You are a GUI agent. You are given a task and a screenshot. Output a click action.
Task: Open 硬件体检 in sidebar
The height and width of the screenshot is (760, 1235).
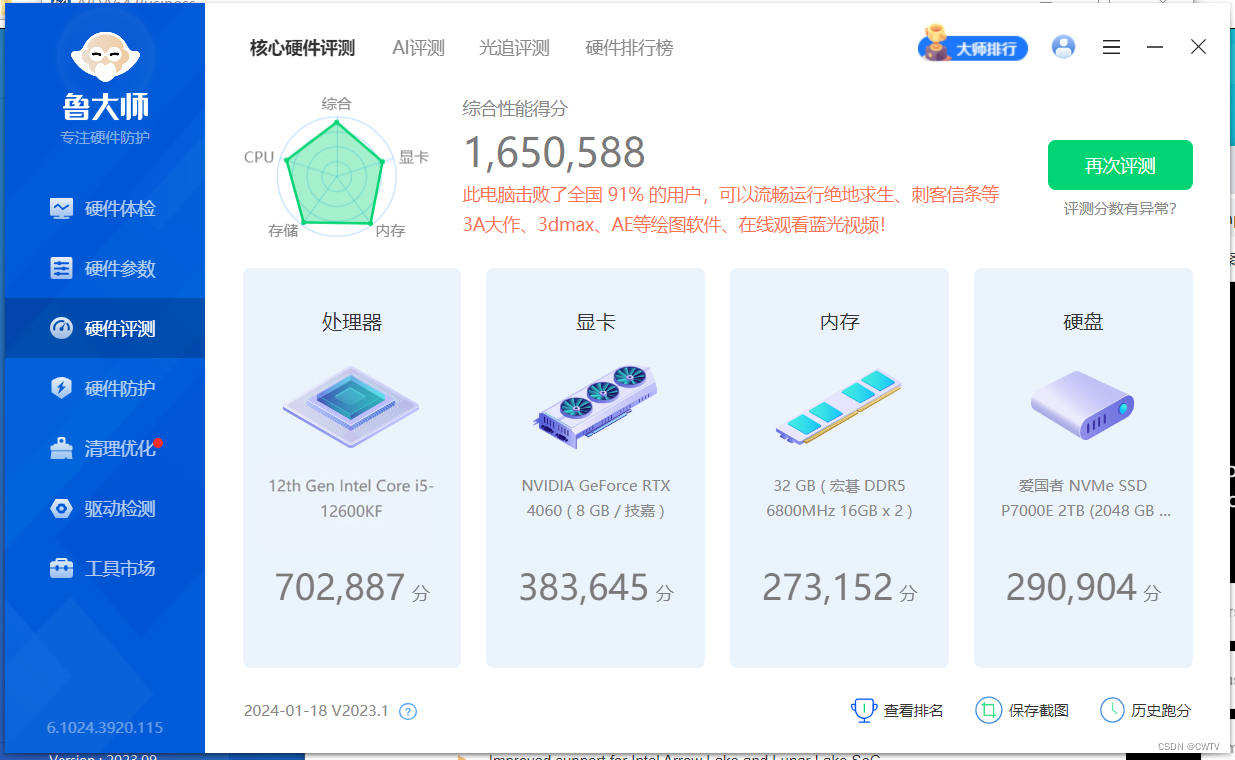point(105,208)
